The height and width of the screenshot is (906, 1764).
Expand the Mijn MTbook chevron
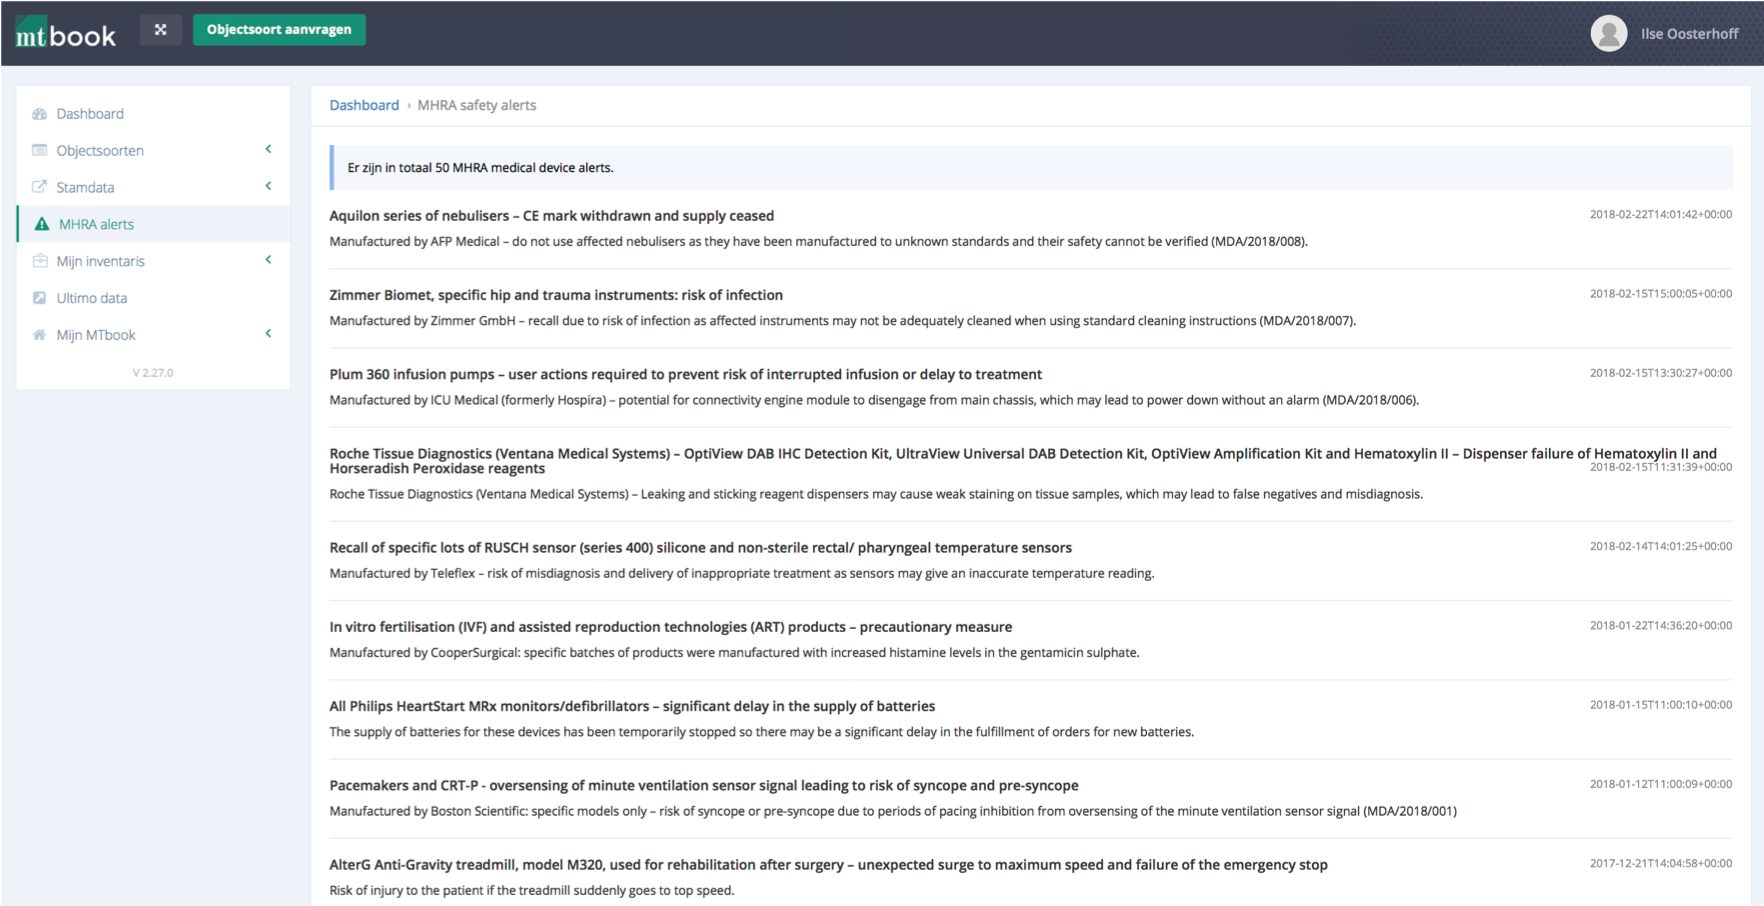click(268, 333)
